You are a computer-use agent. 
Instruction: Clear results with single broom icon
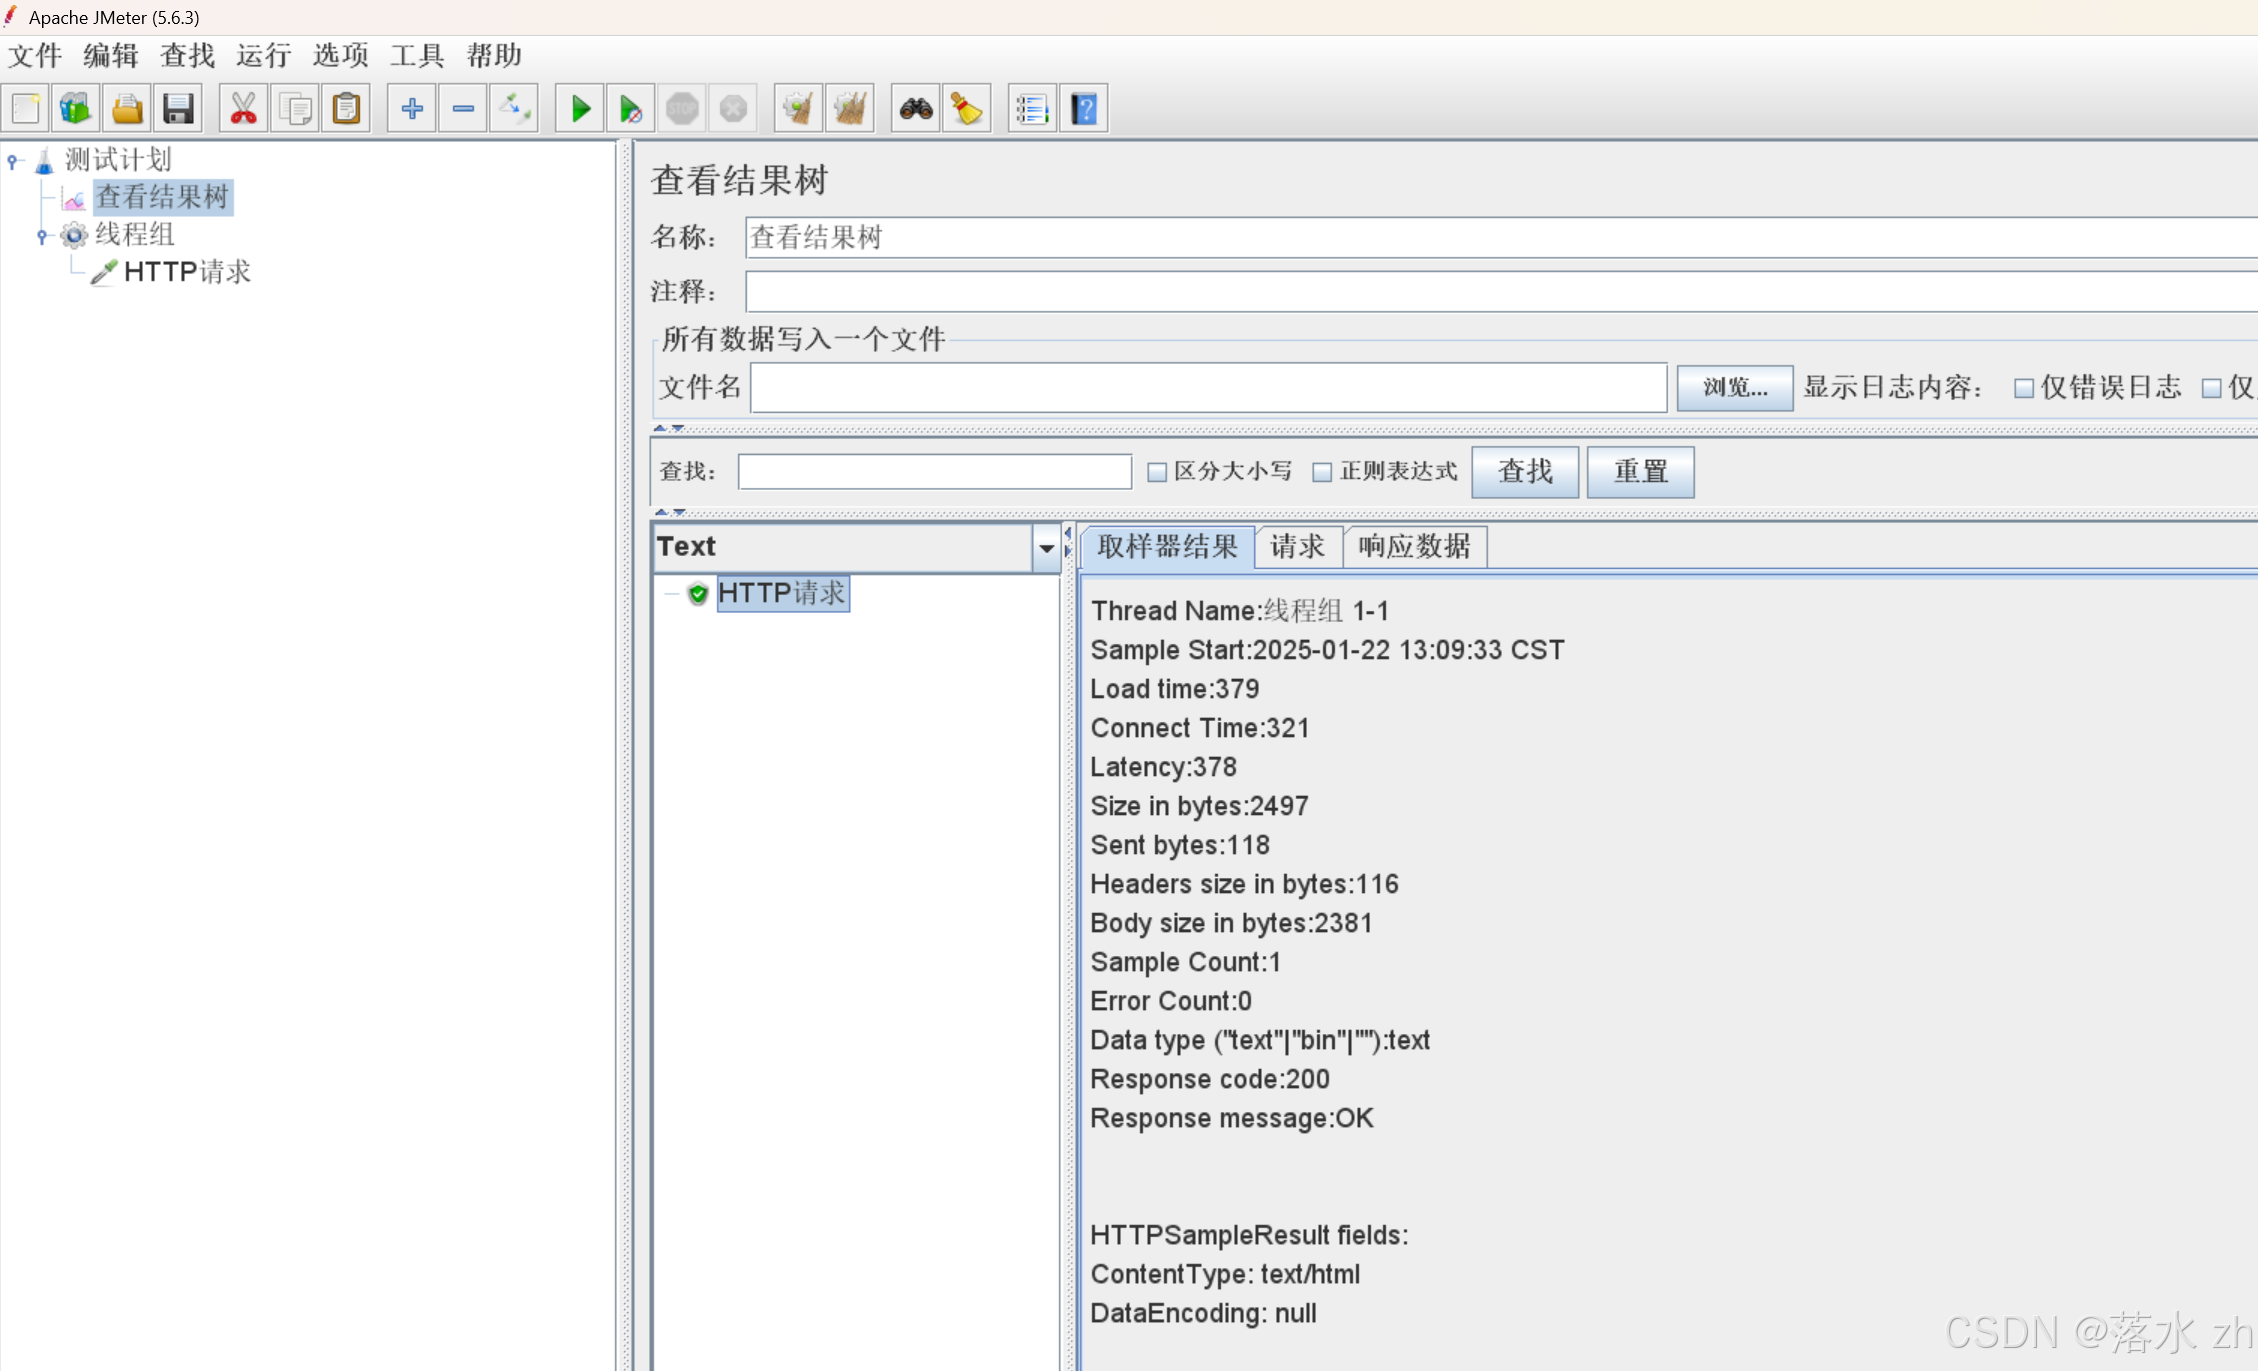click(x=798, y=108)
